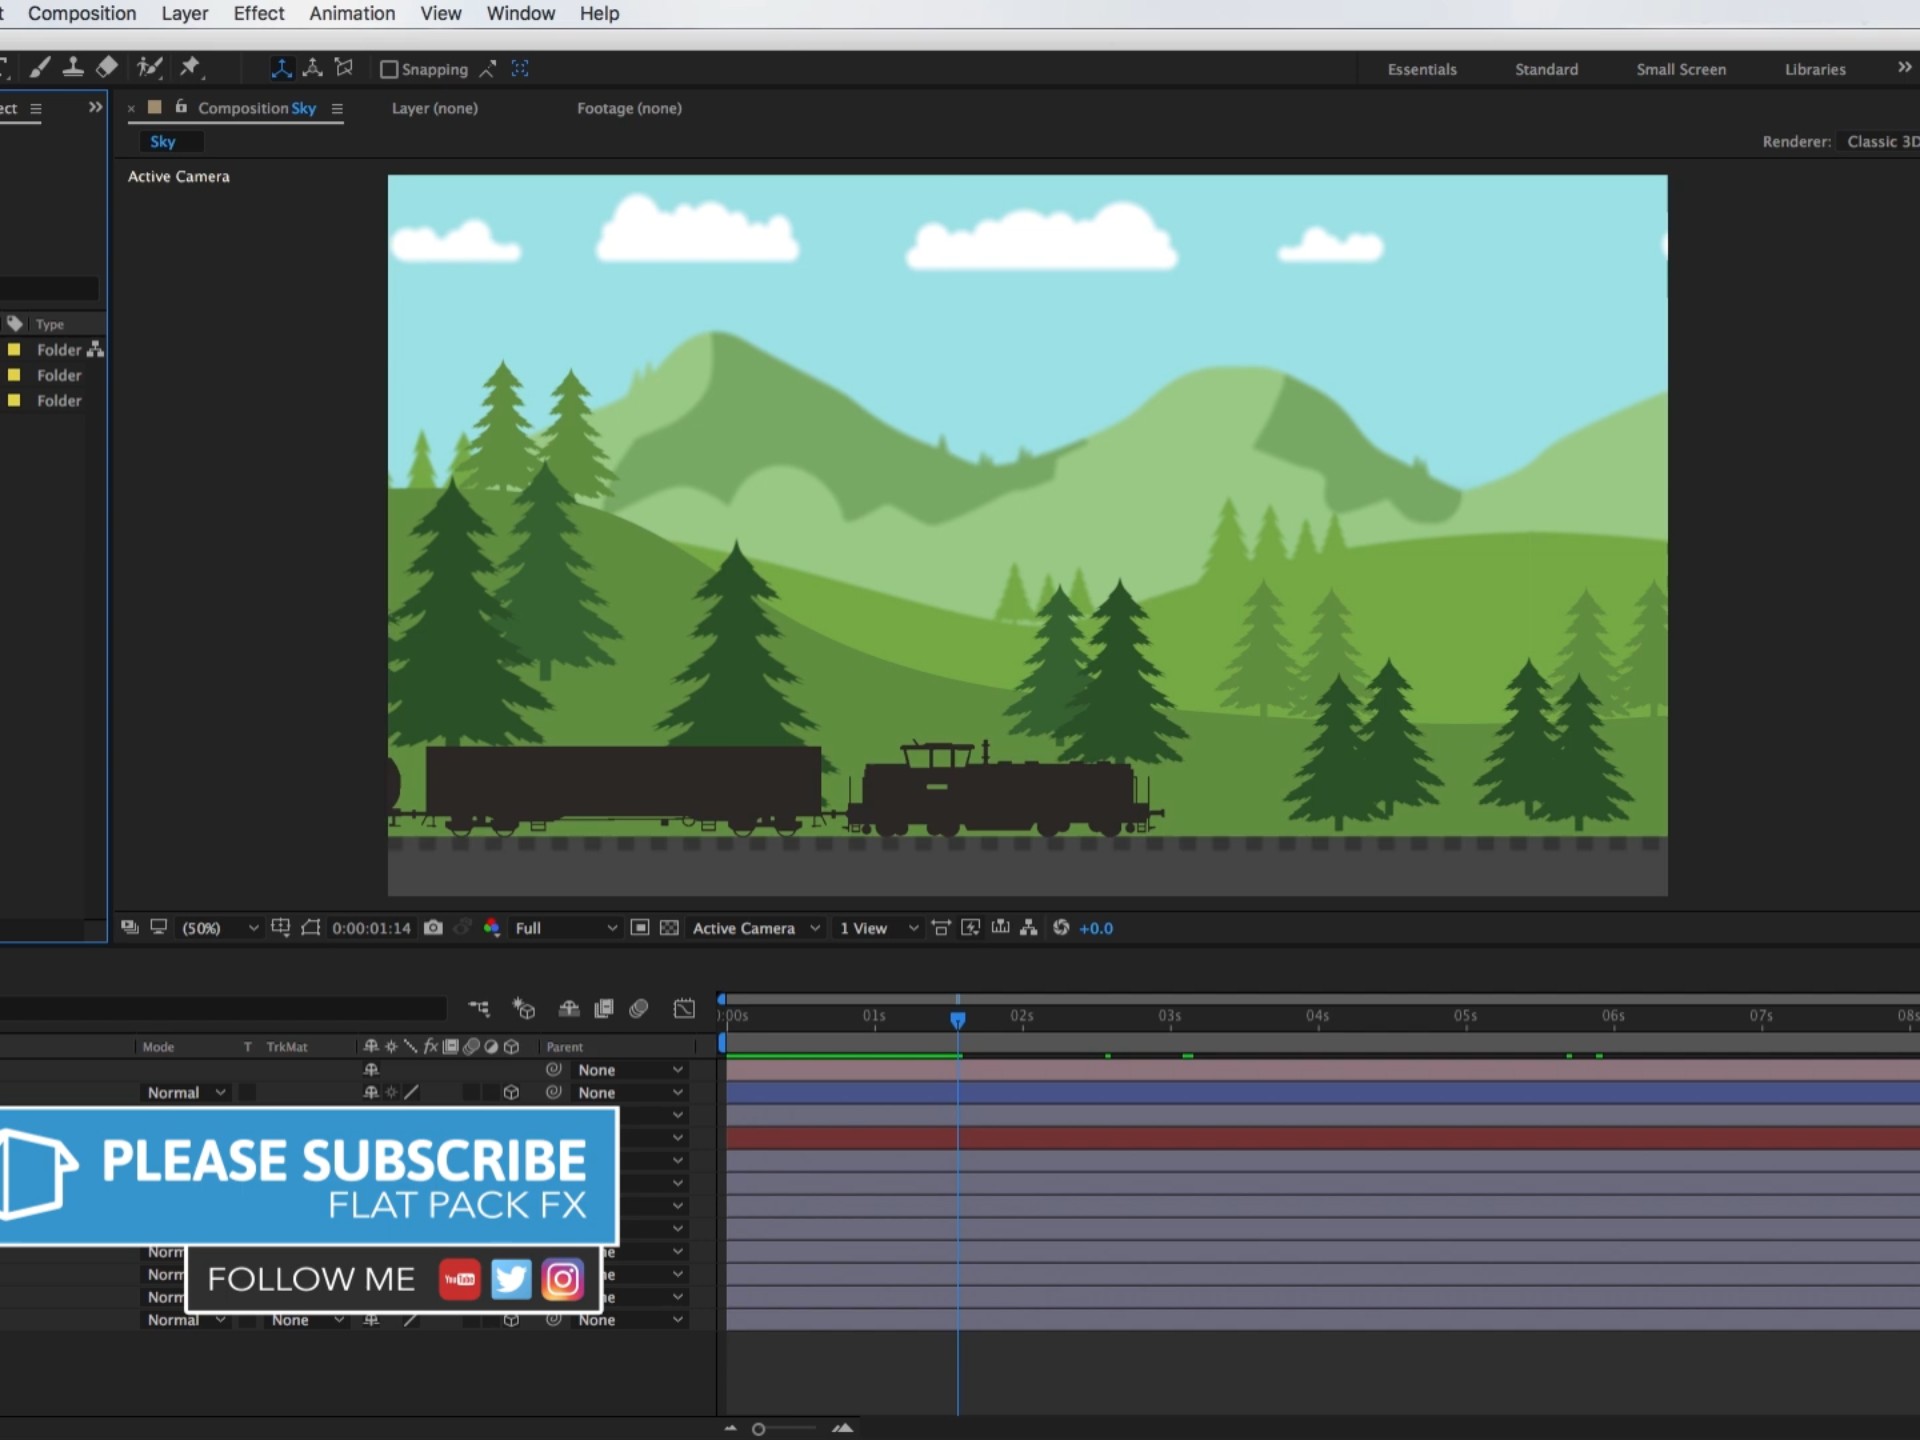Select the Roto Brush tool
The height and width of the screenshot is (1440, 1920).
[x=150, y=68]
